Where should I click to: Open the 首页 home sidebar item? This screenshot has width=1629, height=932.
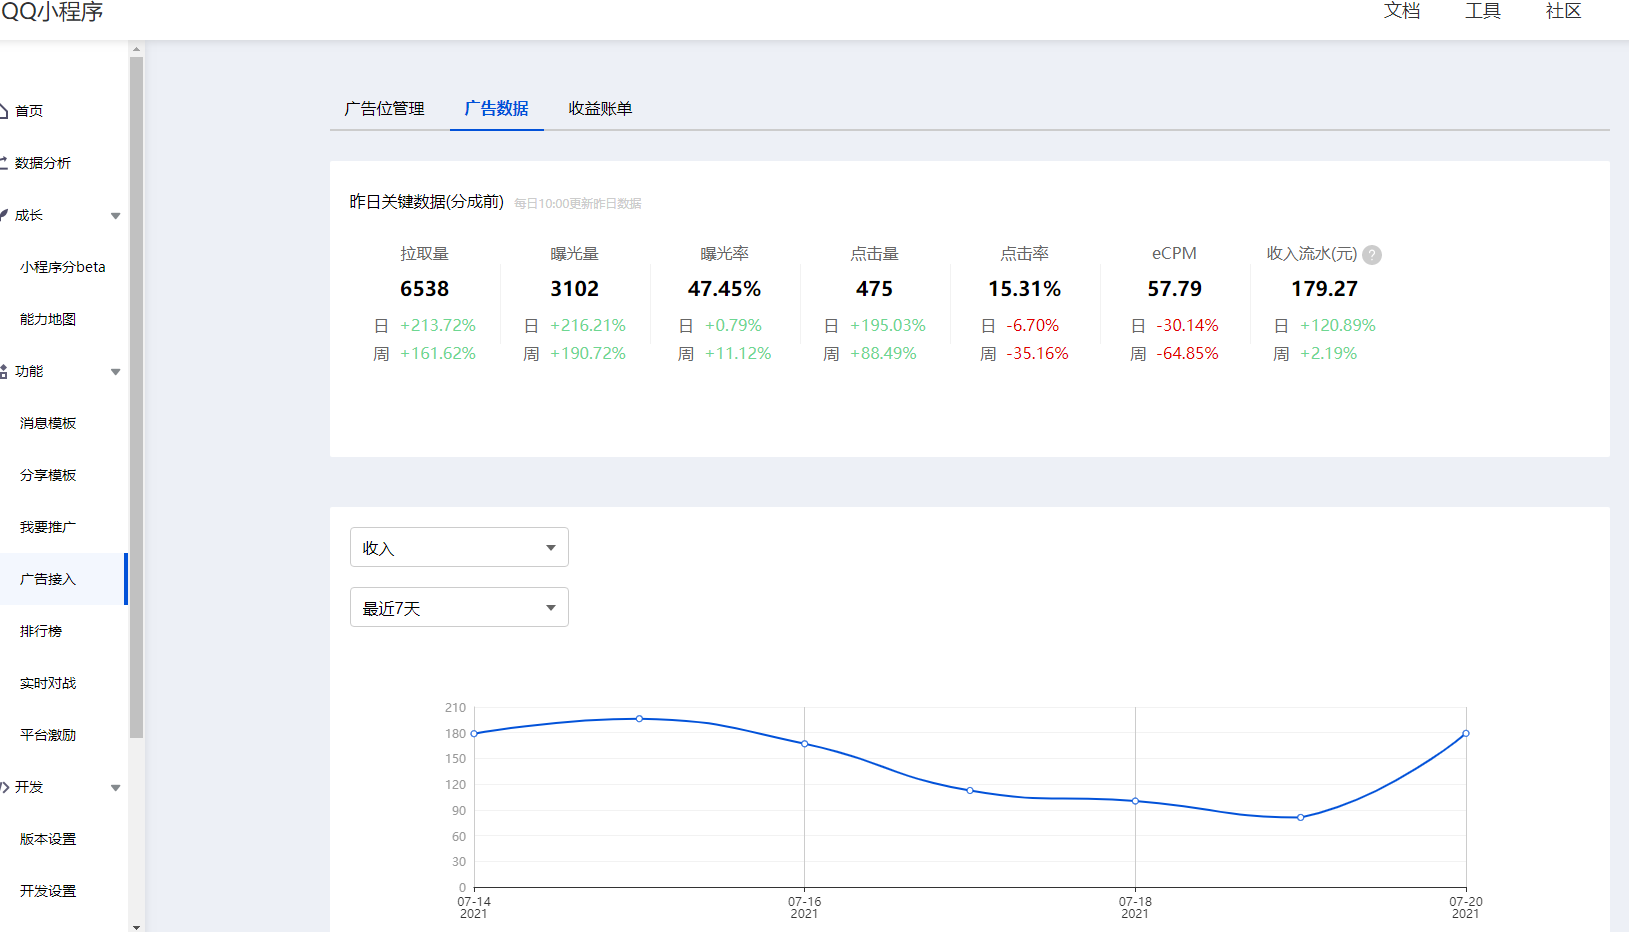coord(28,111)
